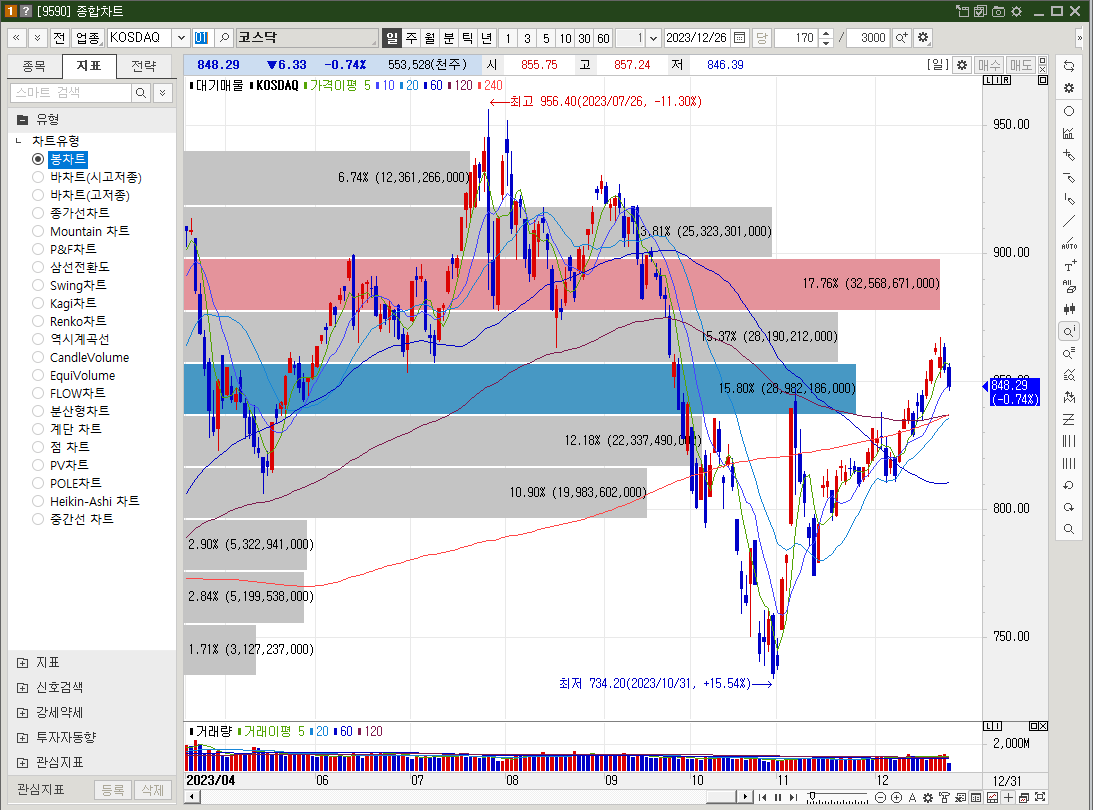Increase candle count 170 with up stepper
Screen dimensions: 1093x810
[825, 33]
